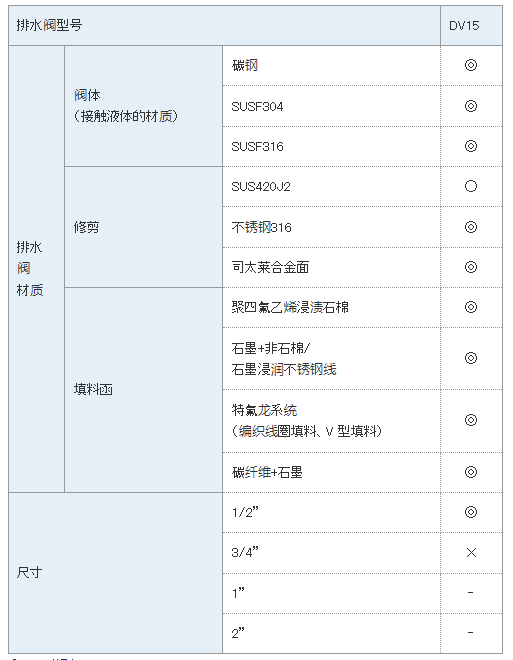The image size is (513, 660).
Task: Click the double-circle mark in SUSF304 row
Action: coord(470,106)
